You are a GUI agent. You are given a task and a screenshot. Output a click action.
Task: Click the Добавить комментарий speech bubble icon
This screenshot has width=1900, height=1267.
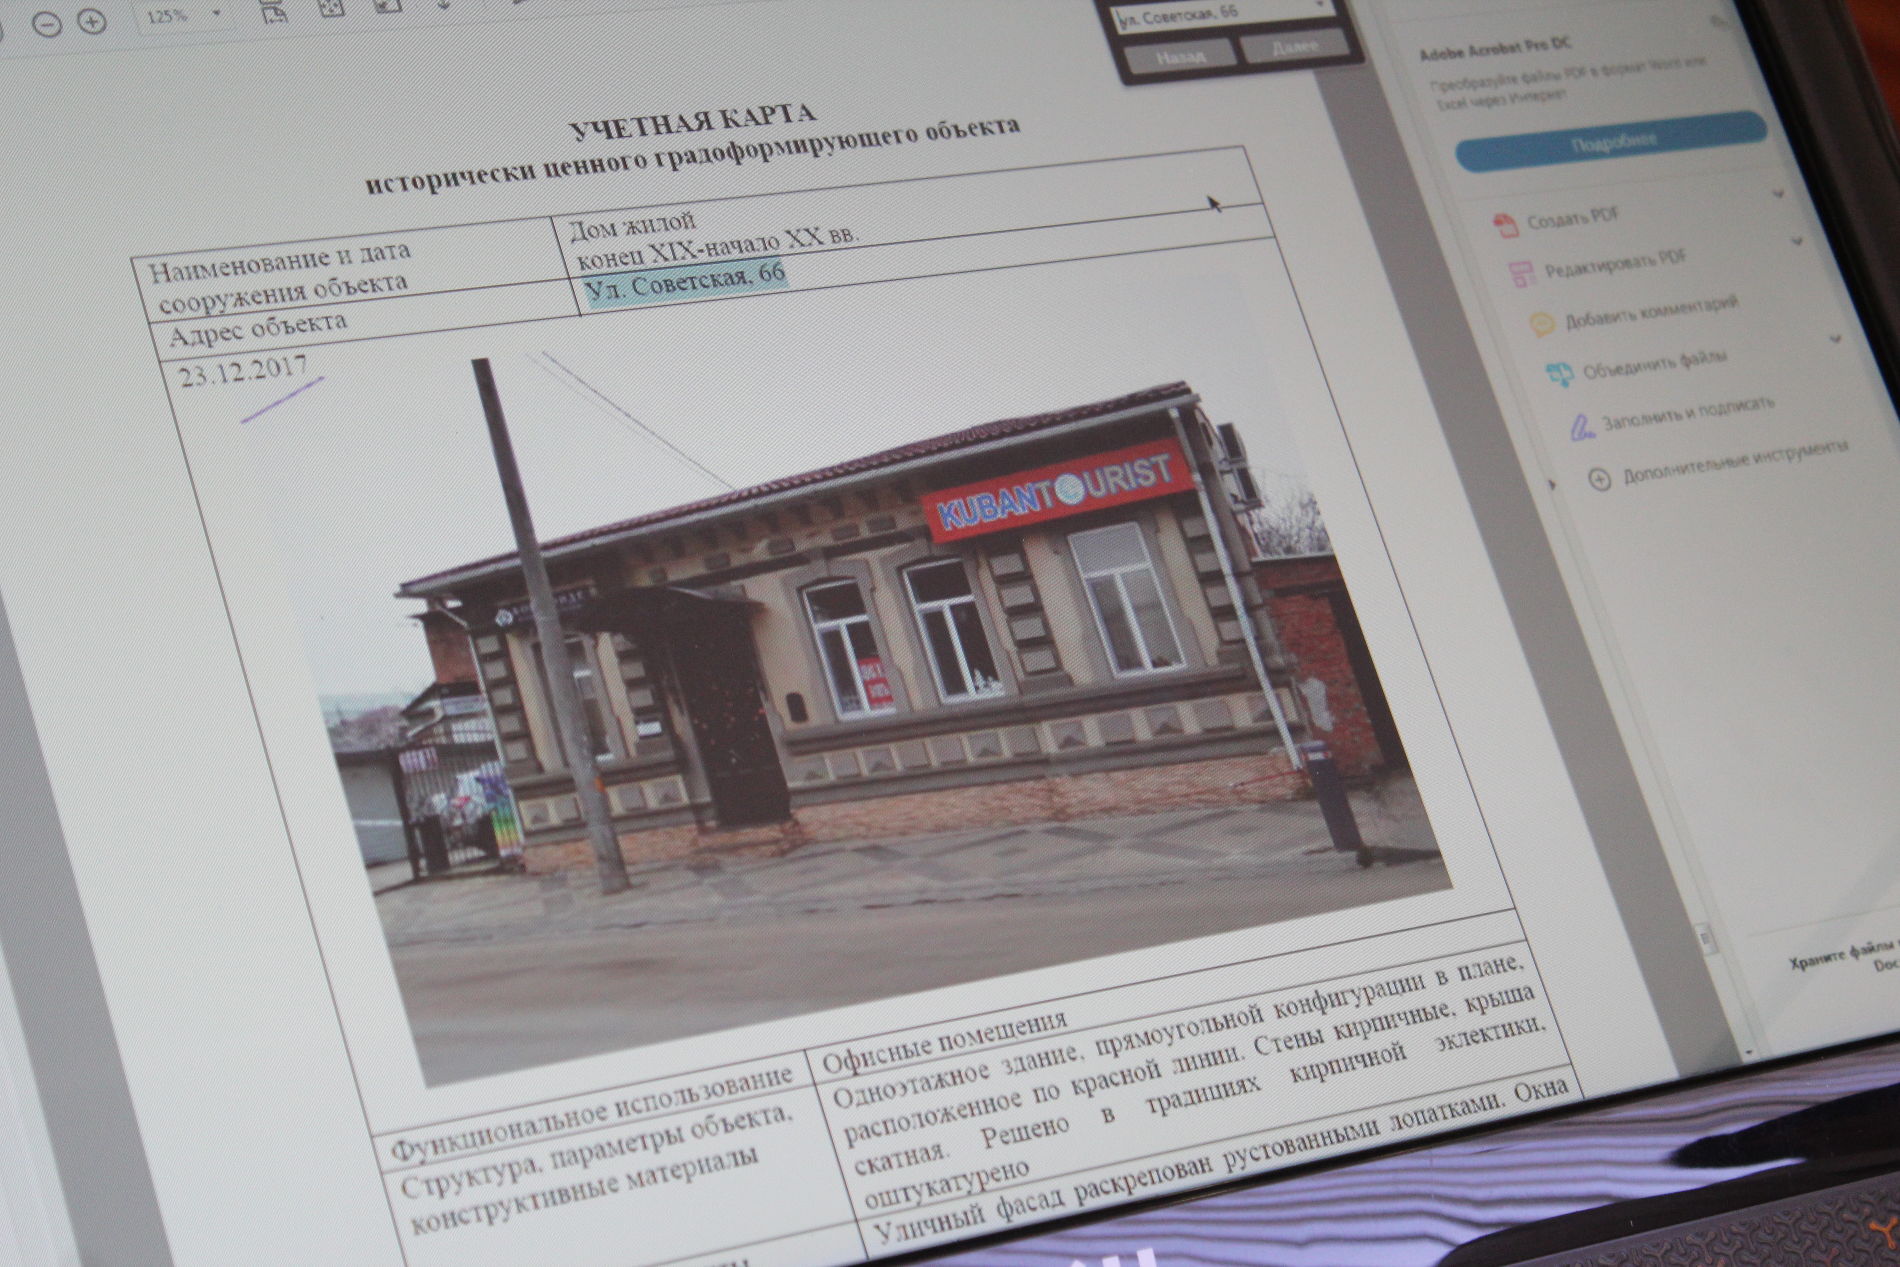click(x=1541, y=323)
